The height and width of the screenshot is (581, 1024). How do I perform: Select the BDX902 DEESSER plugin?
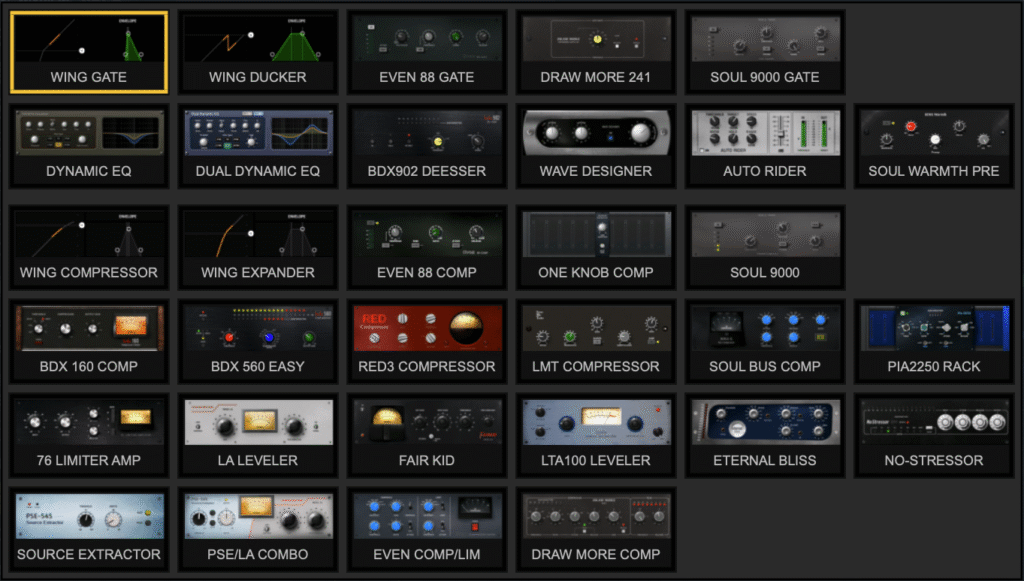pos(427,147)
